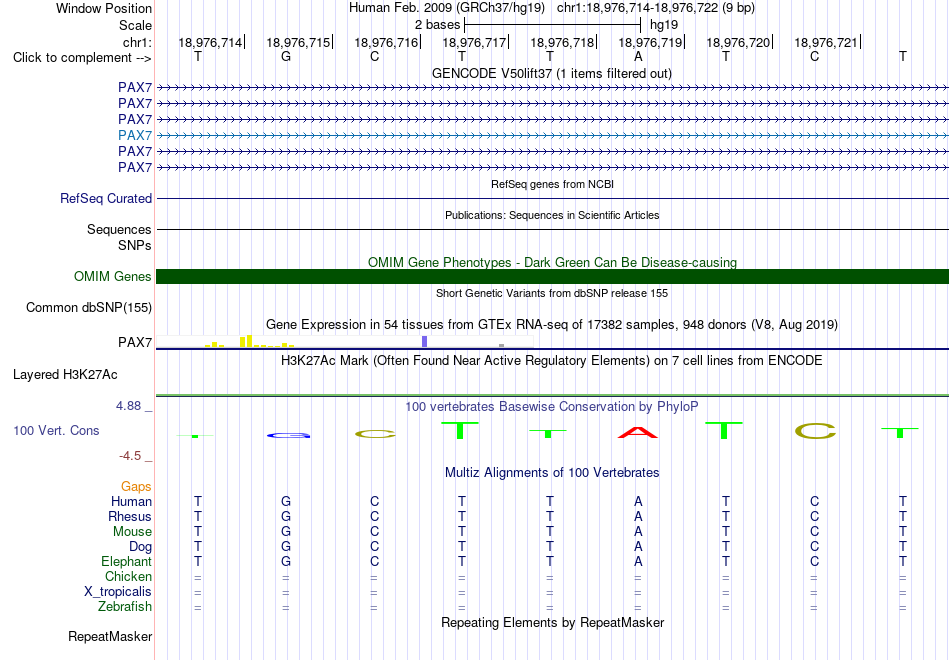Click position text 'chr1:18,976,714-18,976,722 (9 bp)'
This screenshot has width=950, height=660.
[656, 8]
